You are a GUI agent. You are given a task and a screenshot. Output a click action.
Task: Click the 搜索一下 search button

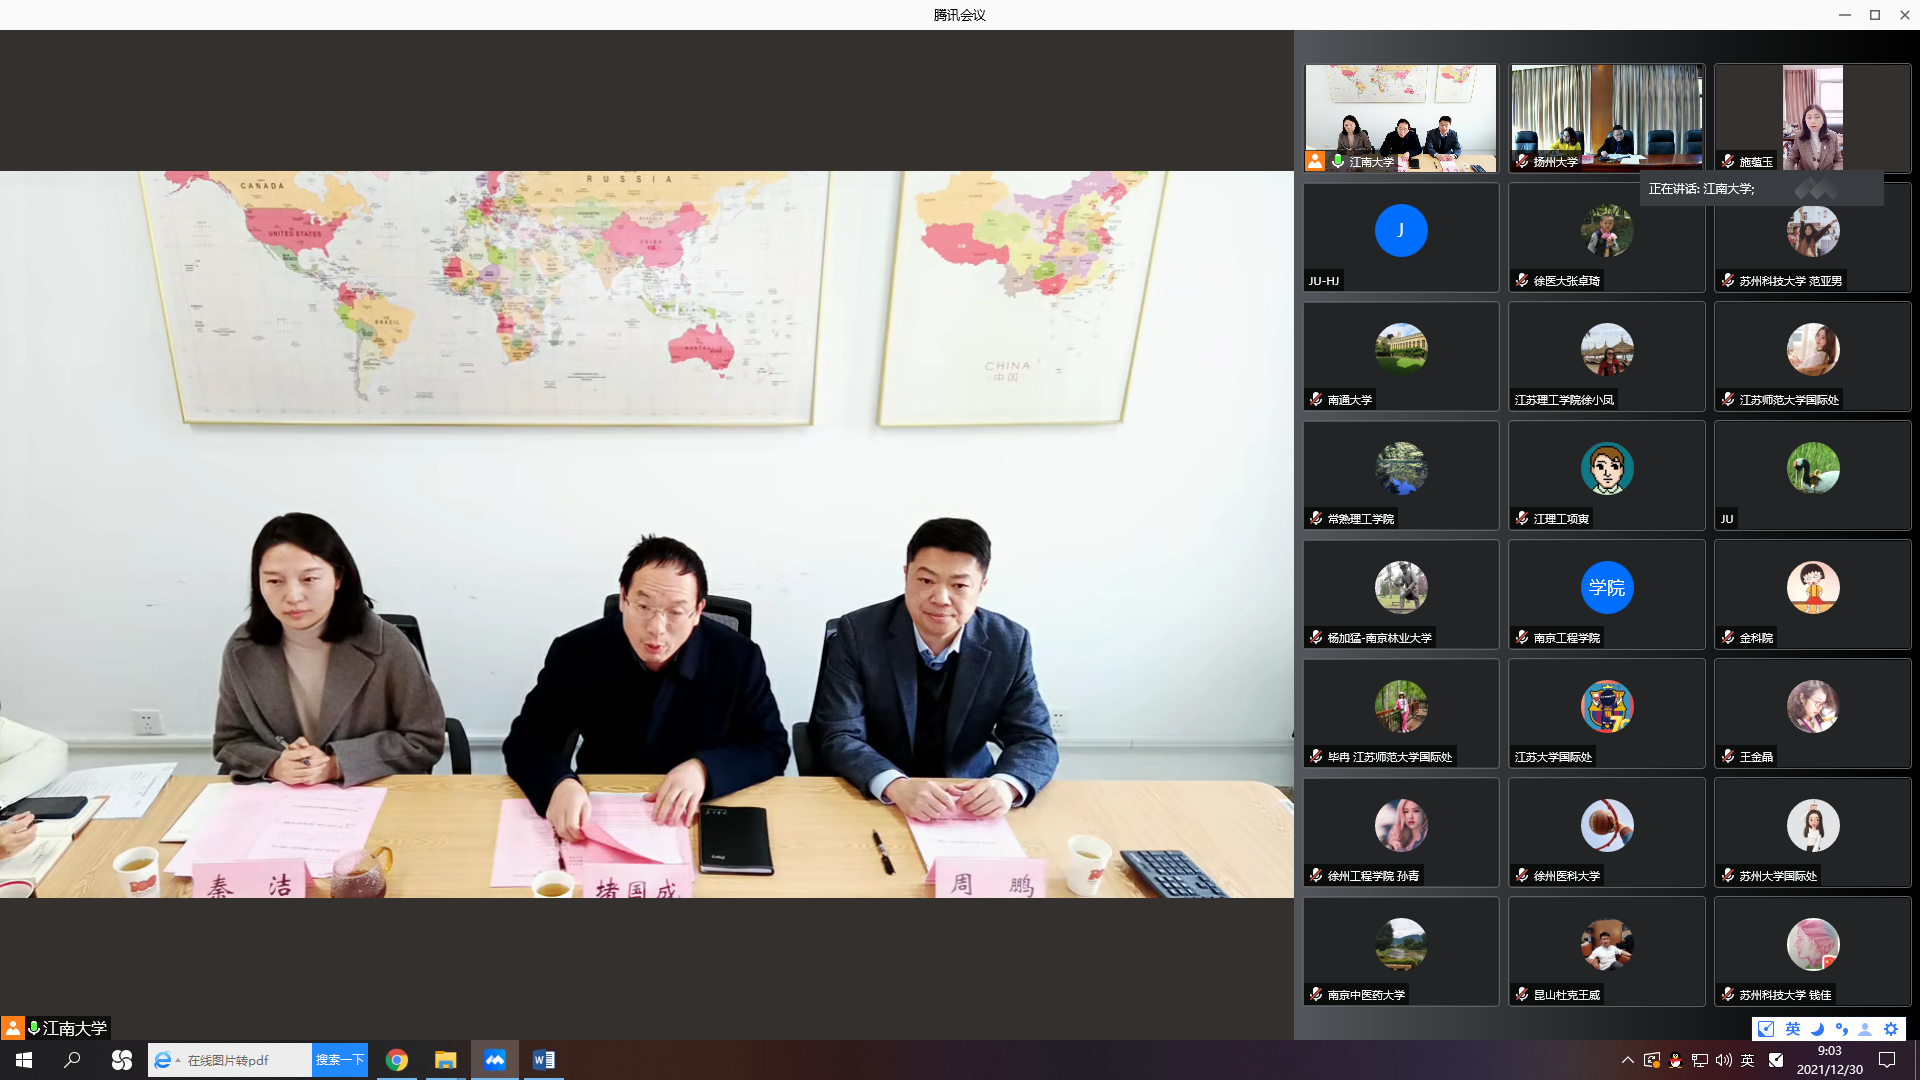click(340, 1060)
